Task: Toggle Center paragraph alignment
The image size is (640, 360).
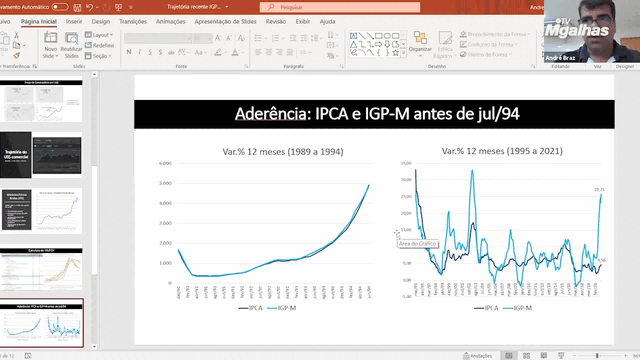Action: pyautogui.click(x=269, y=52)
